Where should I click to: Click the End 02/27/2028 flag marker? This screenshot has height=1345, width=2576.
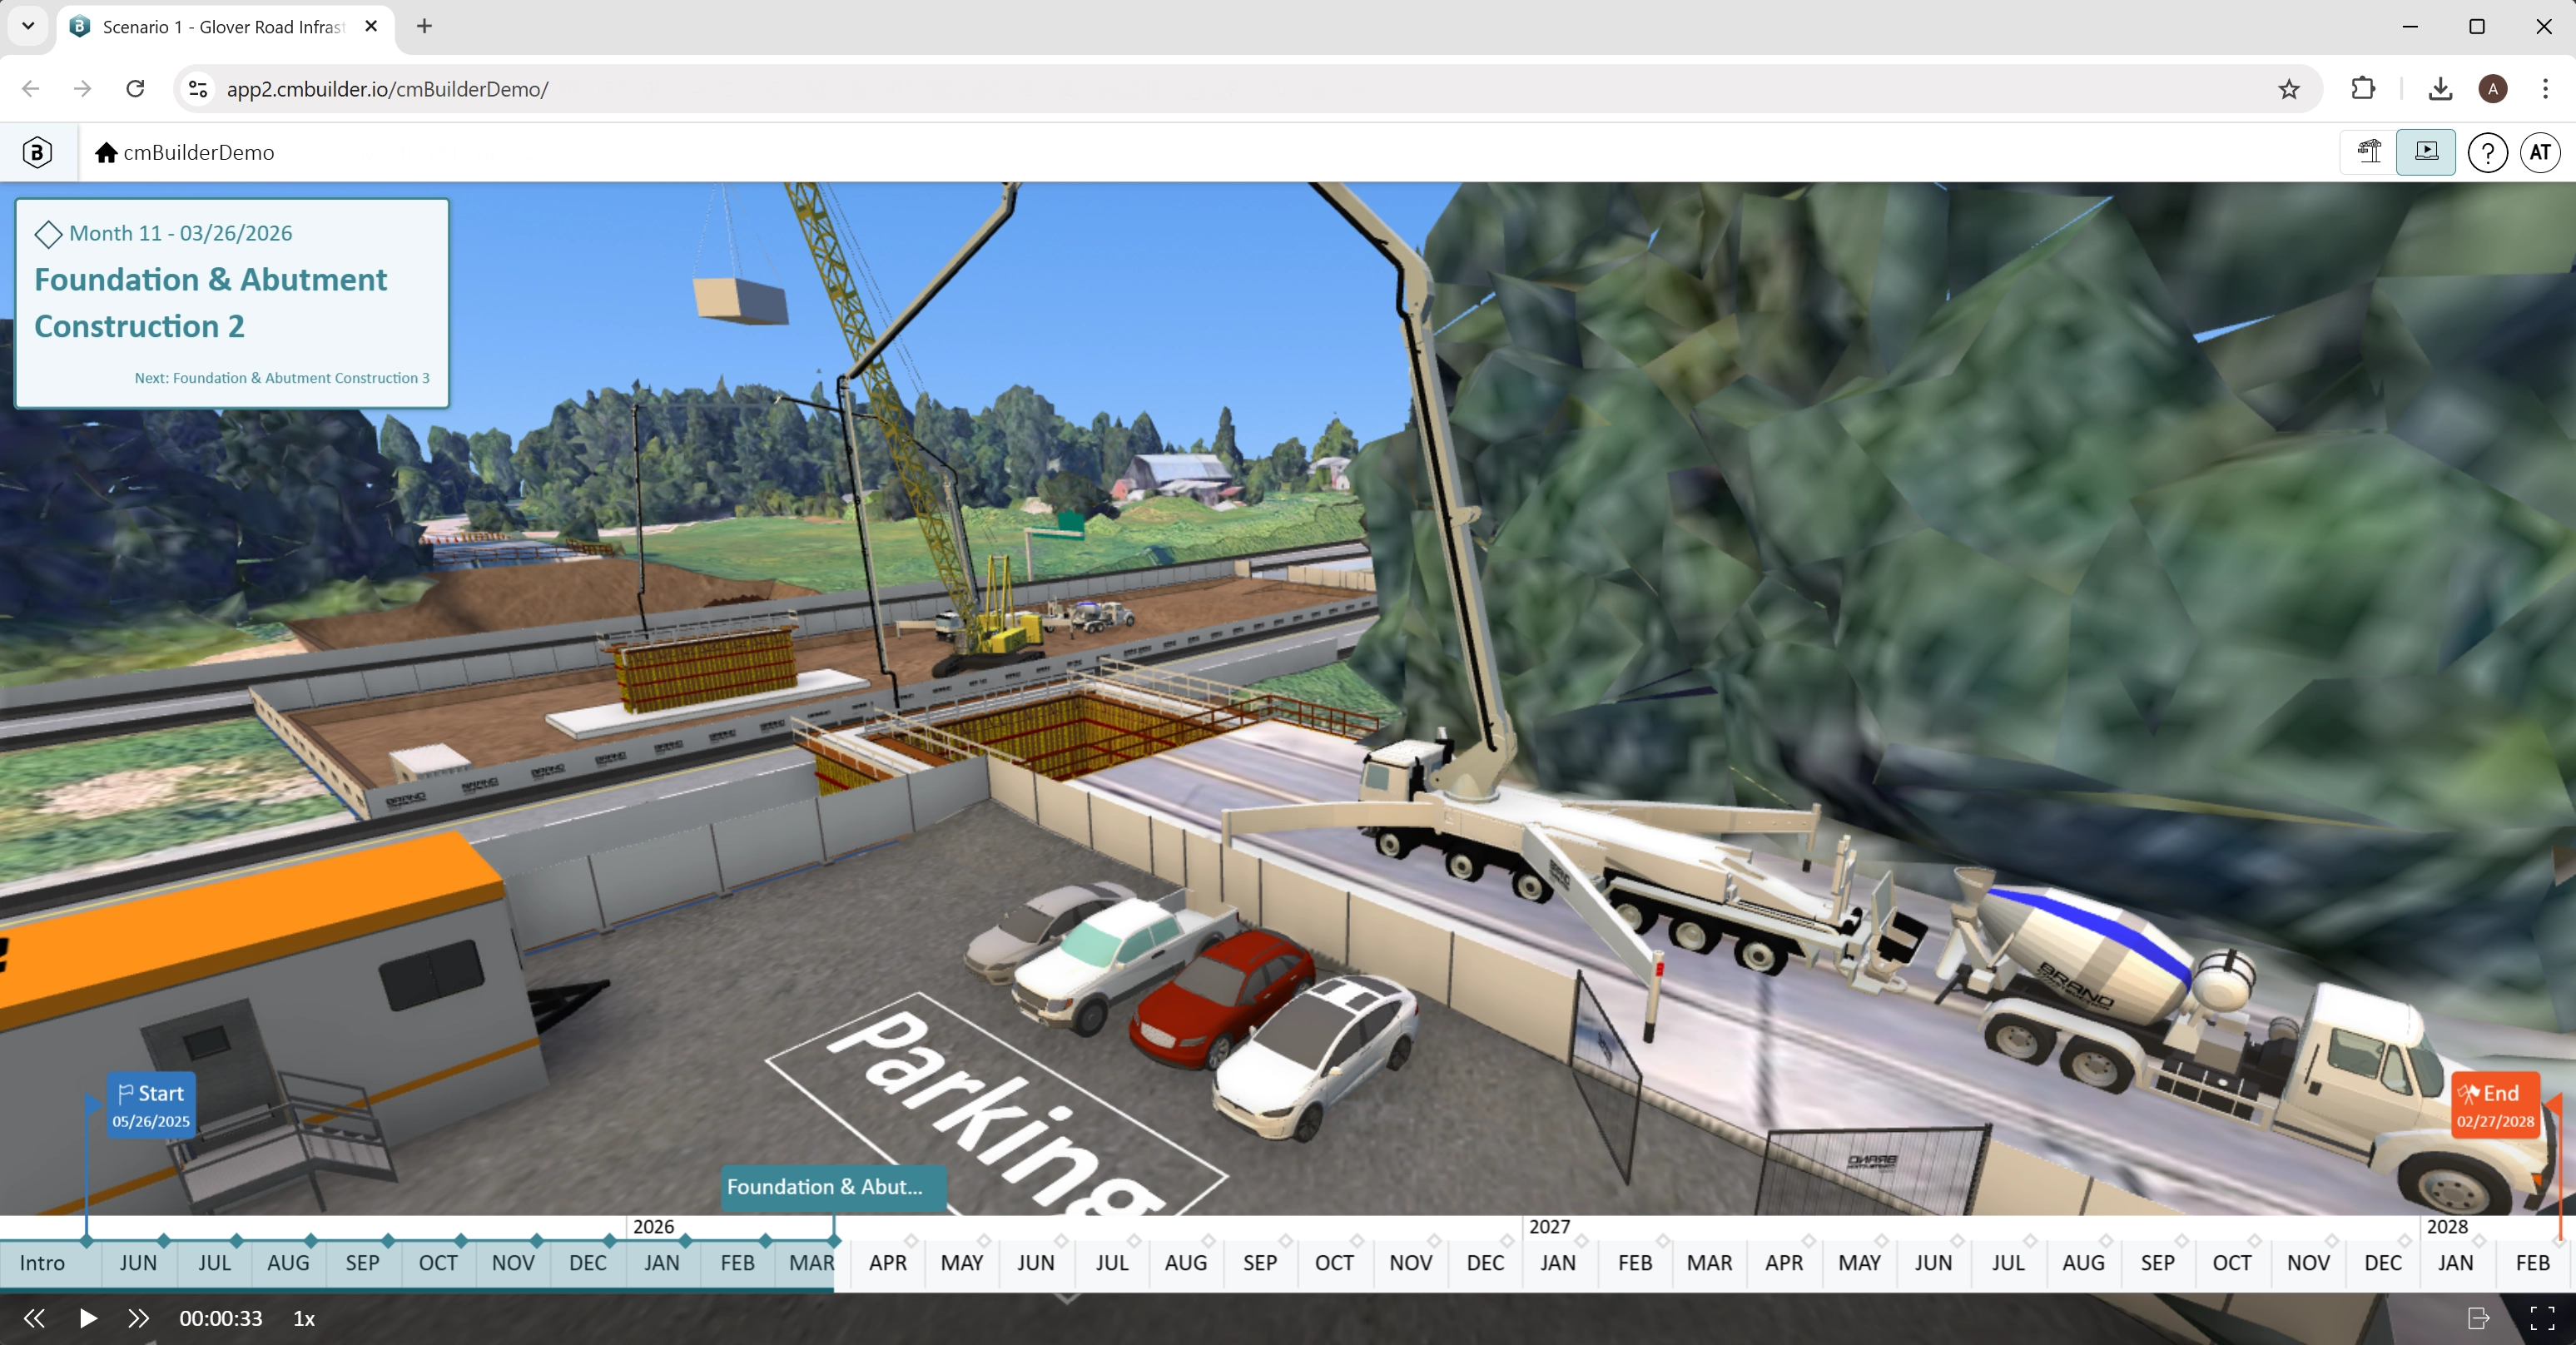point(2495,1105)
